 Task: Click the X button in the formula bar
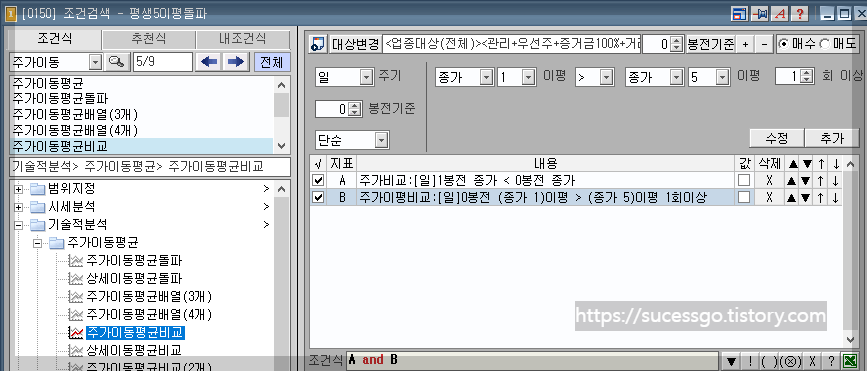812,361
